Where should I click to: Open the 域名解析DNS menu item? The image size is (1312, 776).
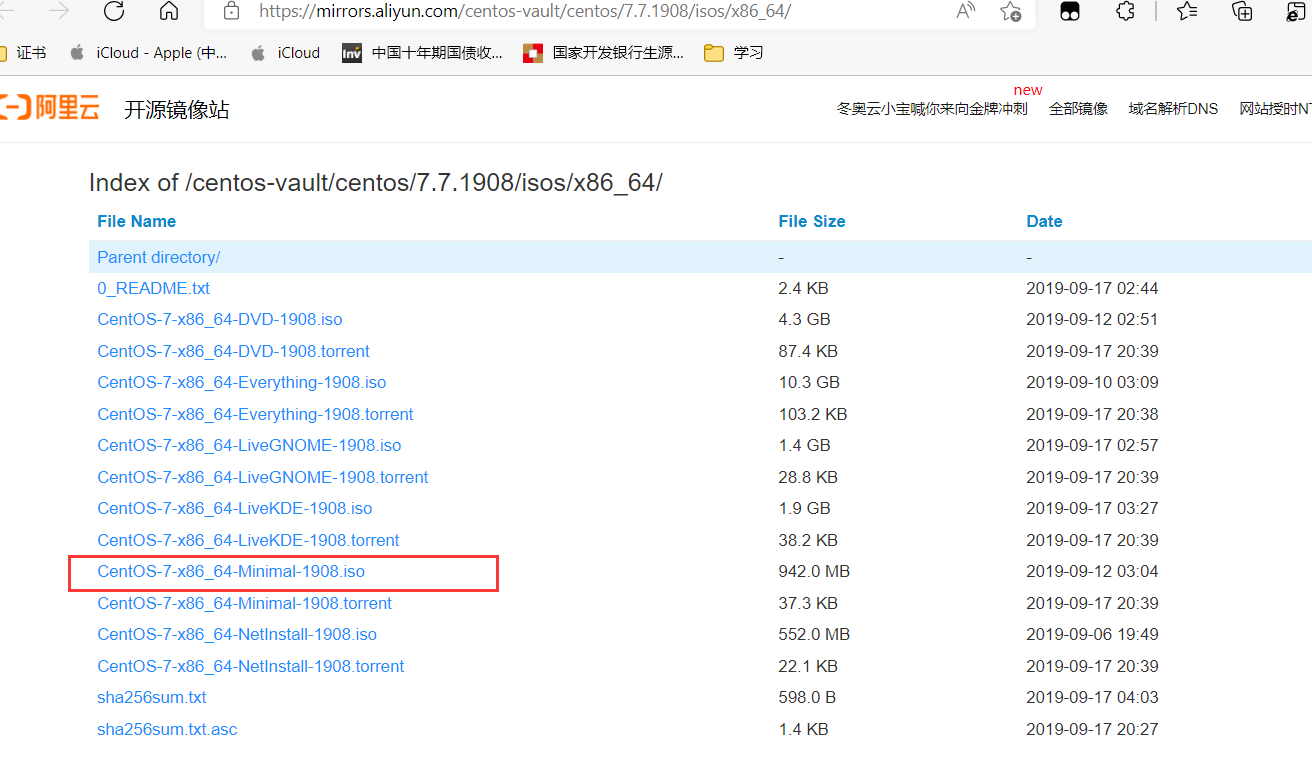coord(1173,109)
